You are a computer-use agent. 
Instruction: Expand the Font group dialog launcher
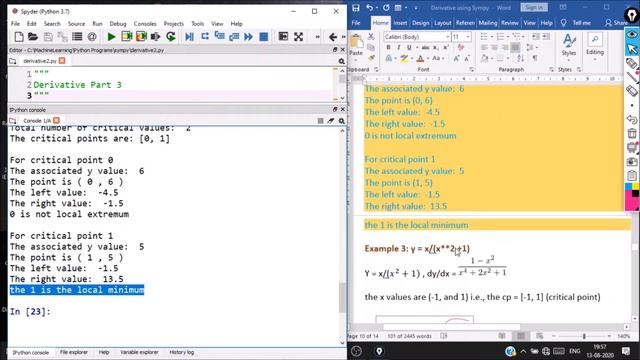coord(471,70)
